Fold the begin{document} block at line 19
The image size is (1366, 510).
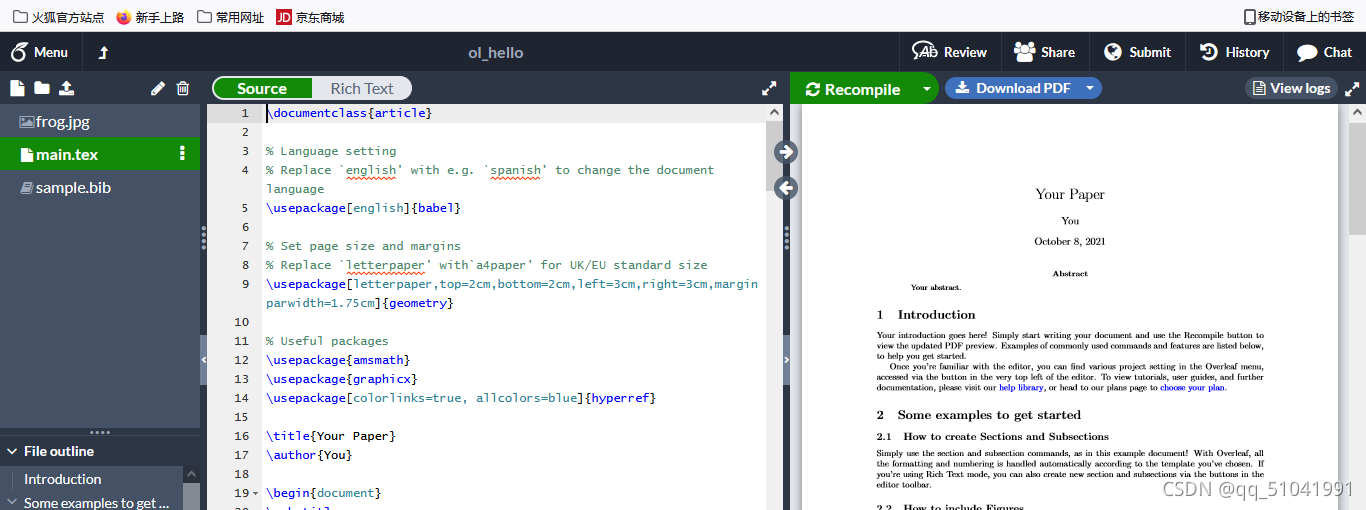point(255,493)
